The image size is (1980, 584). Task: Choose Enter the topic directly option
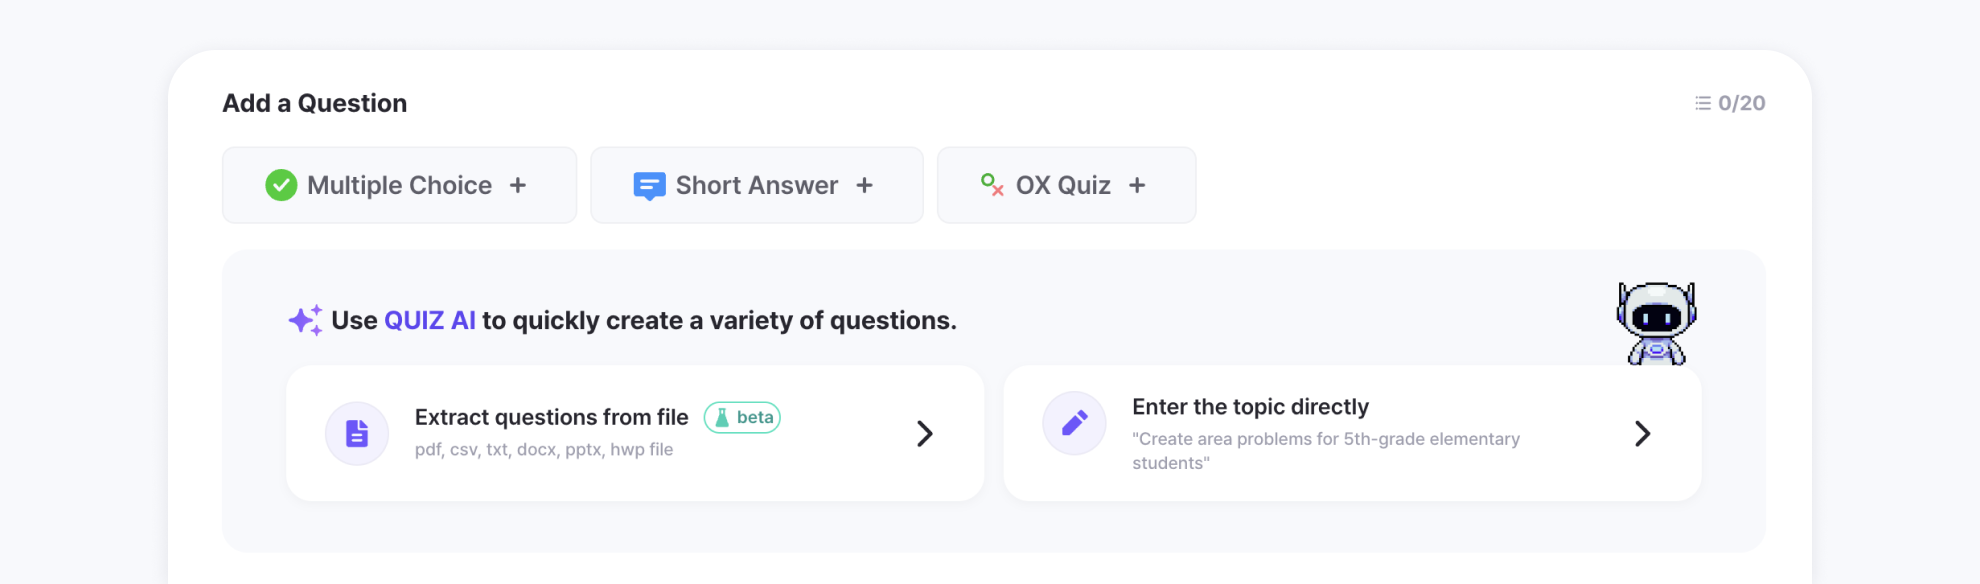coord(1250,407)
